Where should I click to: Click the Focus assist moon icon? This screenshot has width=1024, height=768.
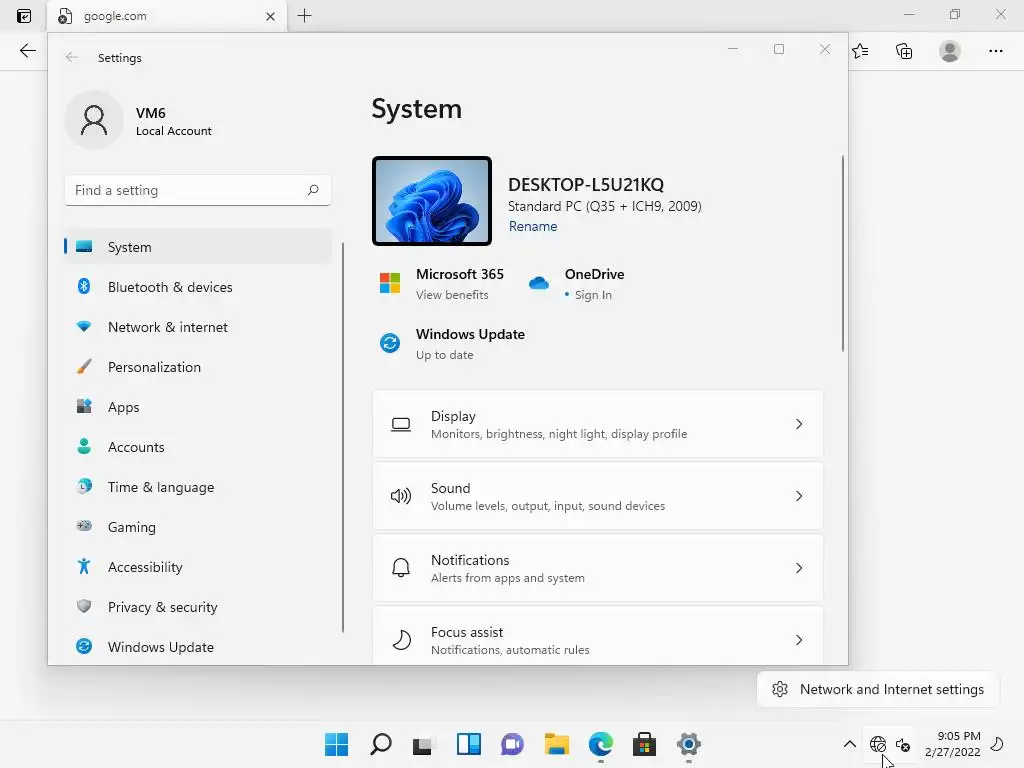click(x=402, y=639)
